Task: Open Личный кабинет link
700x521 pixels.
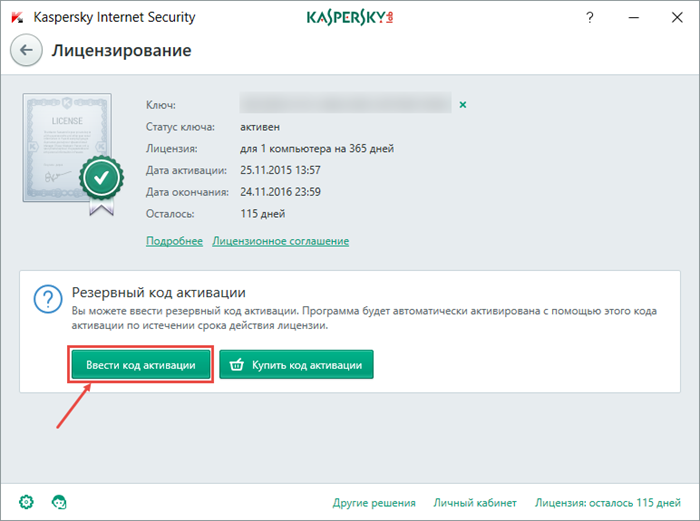Action: click(x=475, y=503)
